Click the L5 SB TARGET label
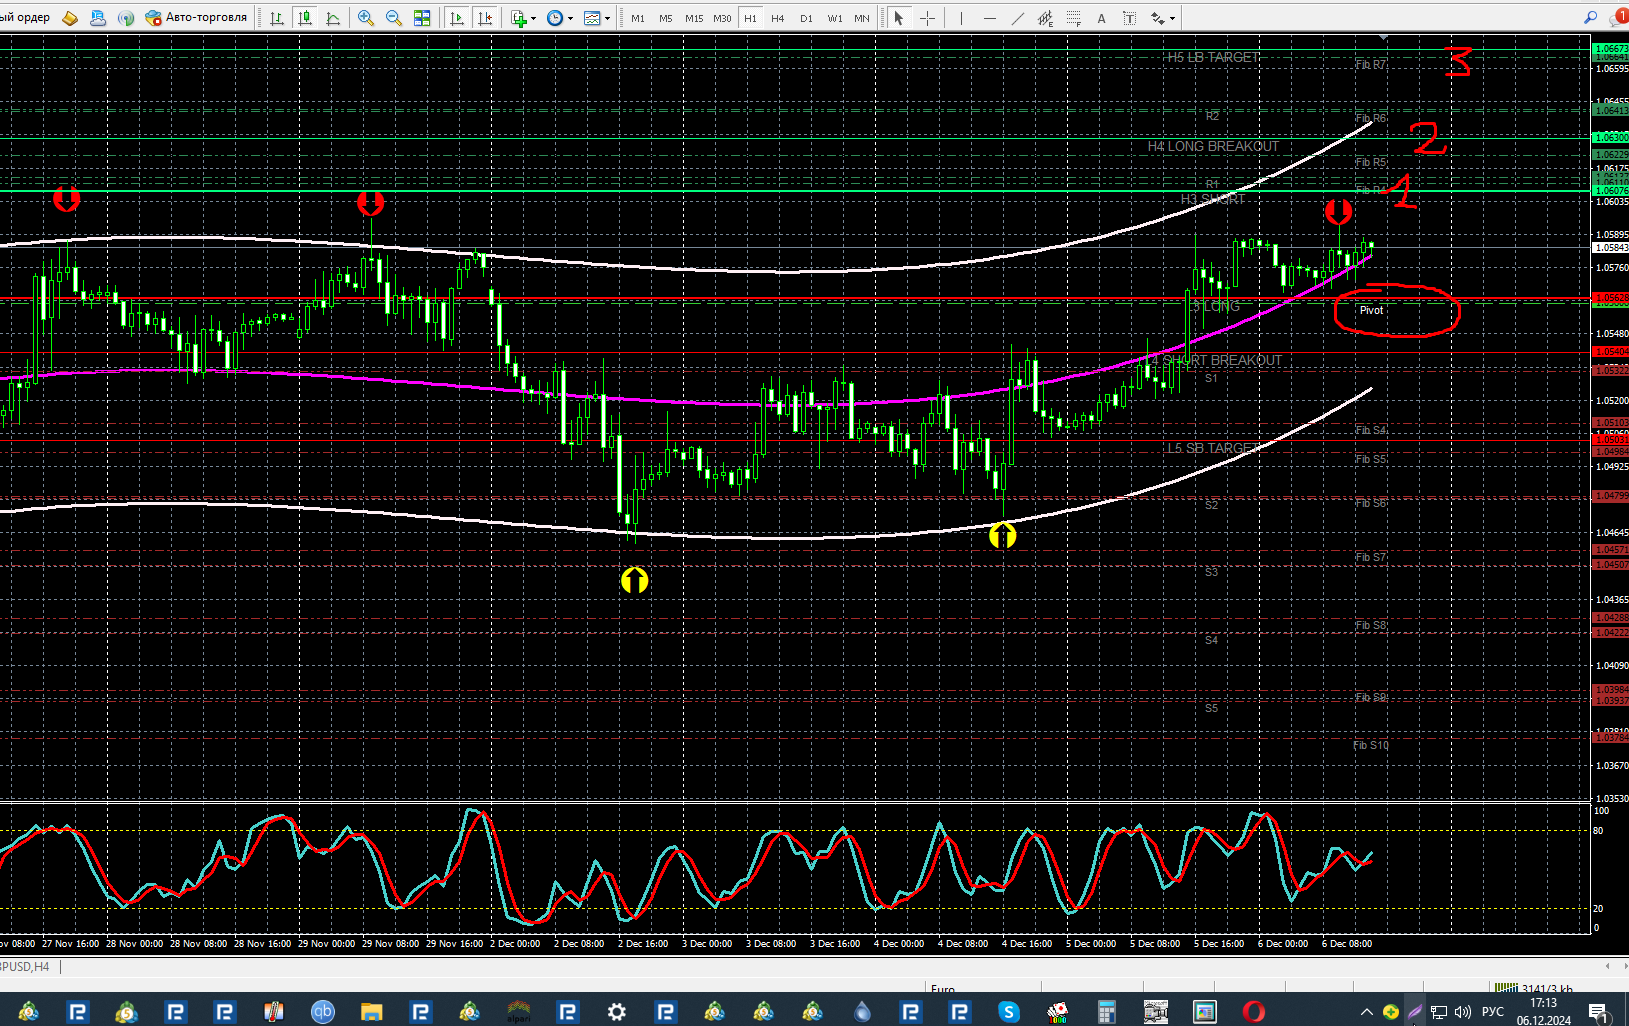The height and width of the screenshot is (1026, 1629). 1213,449
